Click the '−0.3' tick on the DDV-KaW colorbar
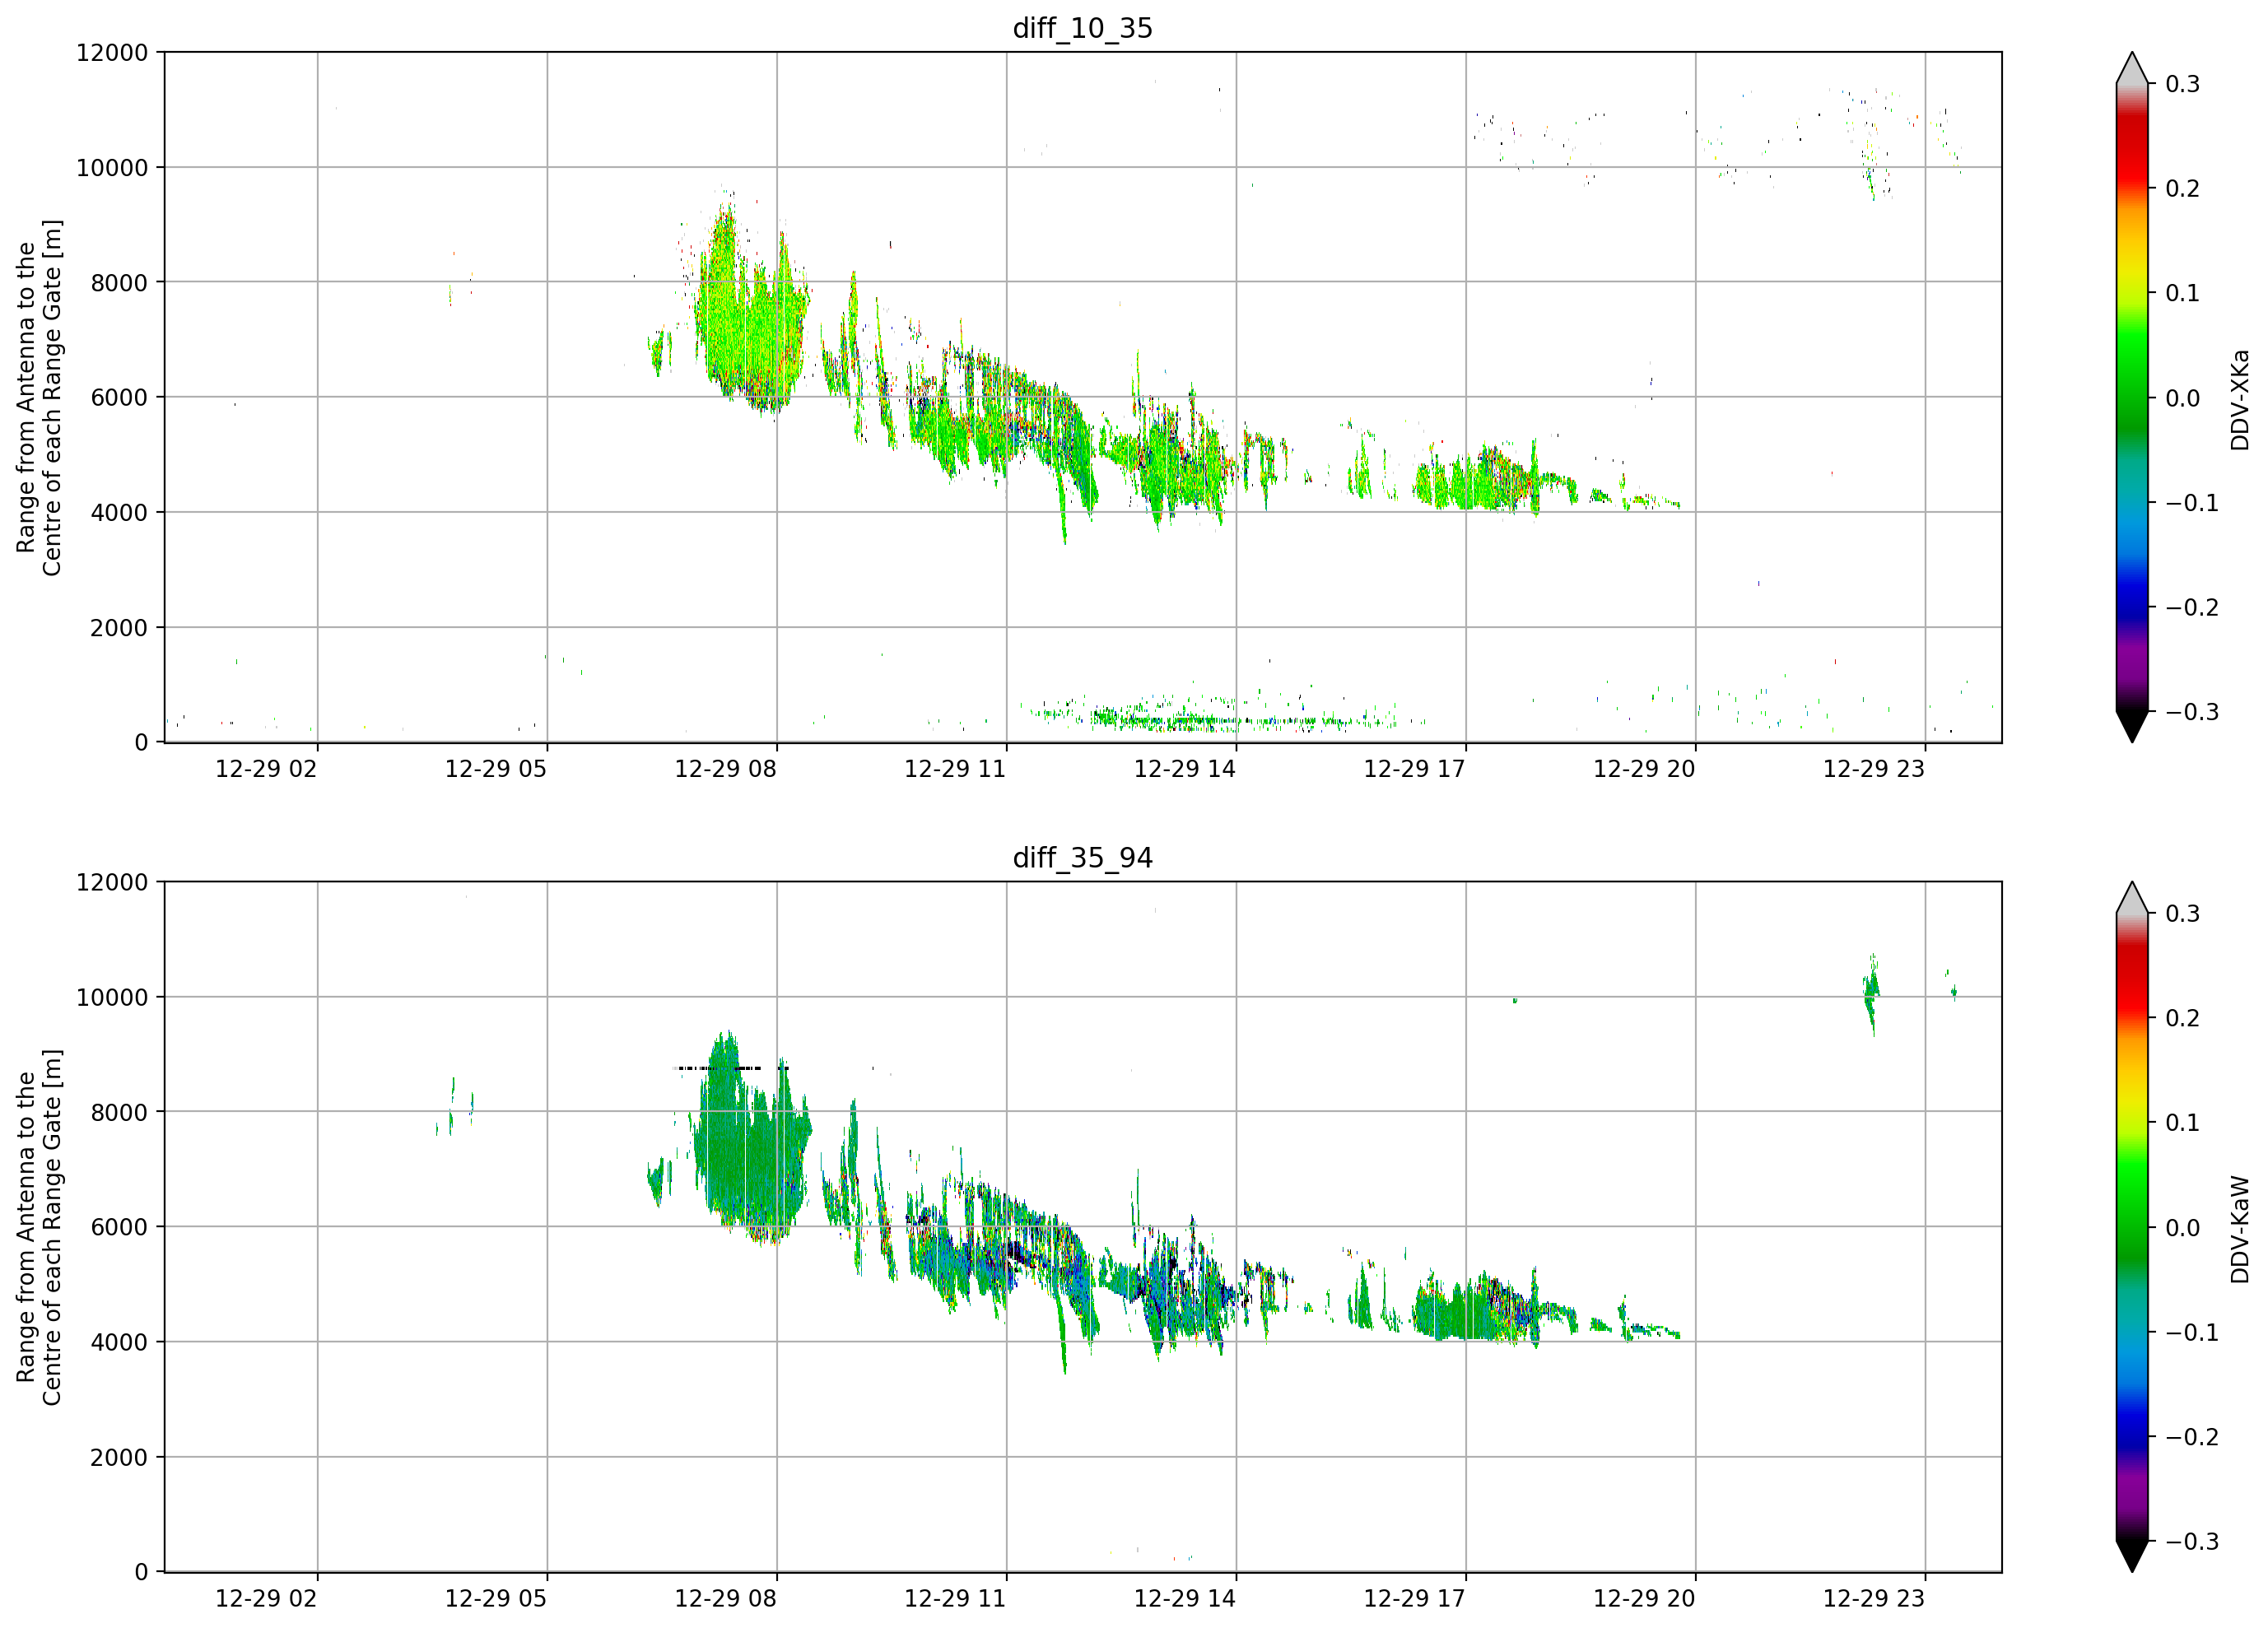 (x=2192, y=1541)
